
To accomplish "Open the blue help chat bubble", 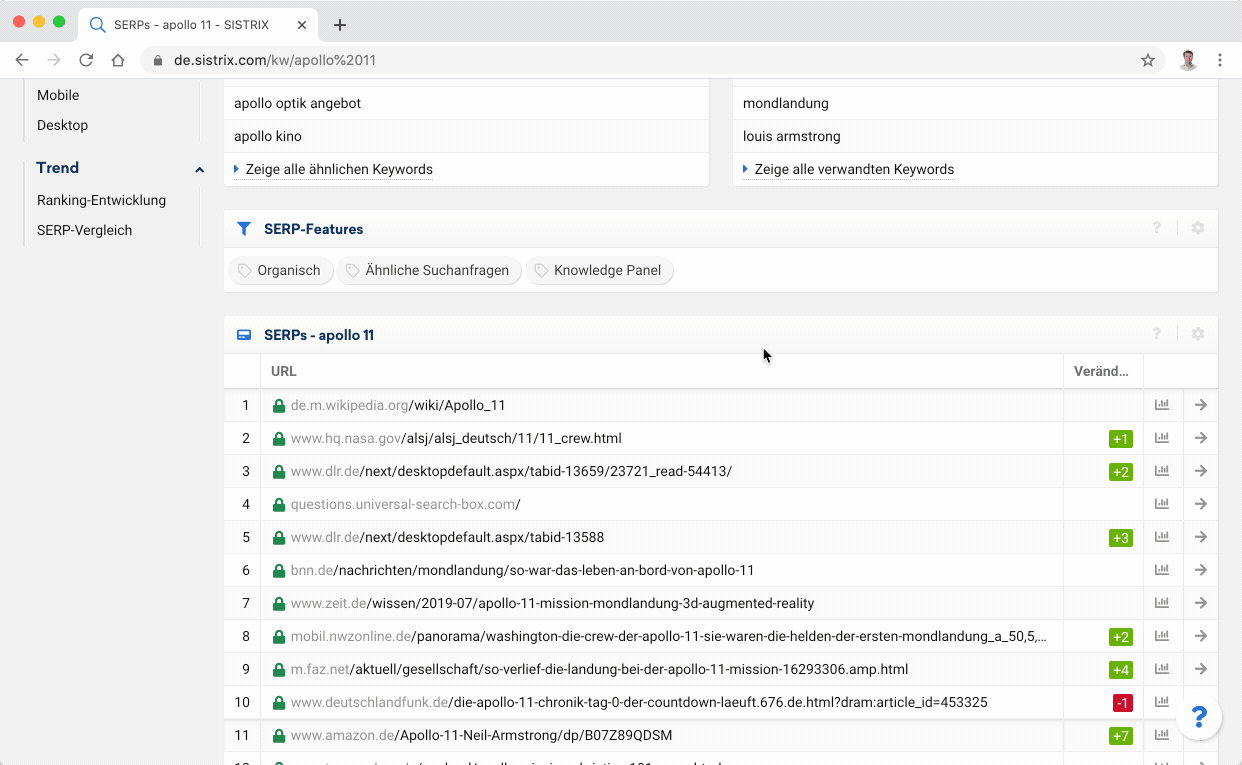I will pyautogui.click(x=1199, y=717).
